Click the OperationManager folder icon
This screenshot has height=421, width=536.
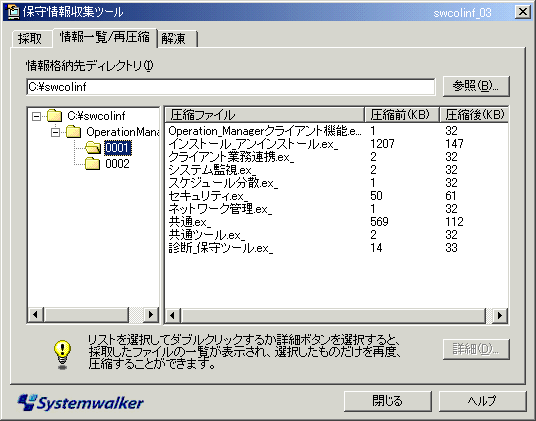73,132
